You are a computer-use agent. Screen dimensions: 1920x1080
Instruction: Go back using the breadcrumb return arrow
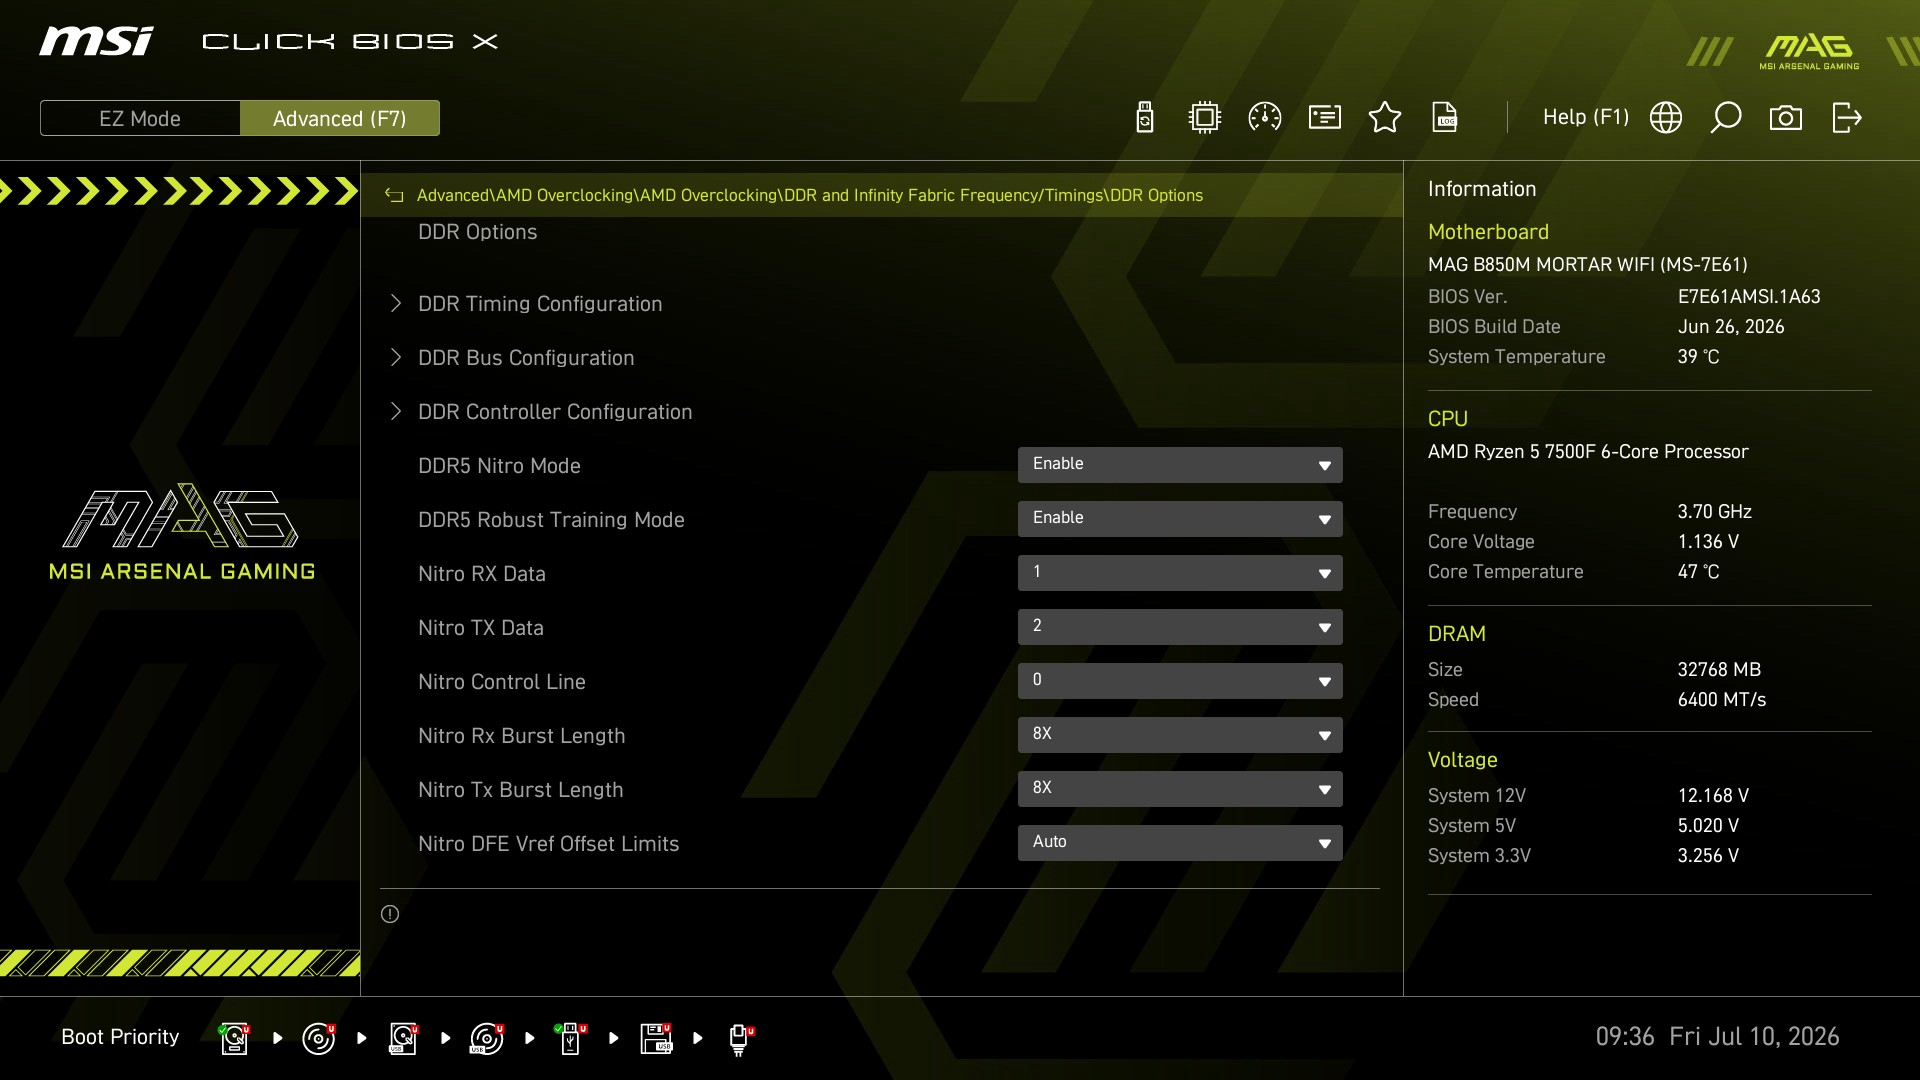click(394, 196)
